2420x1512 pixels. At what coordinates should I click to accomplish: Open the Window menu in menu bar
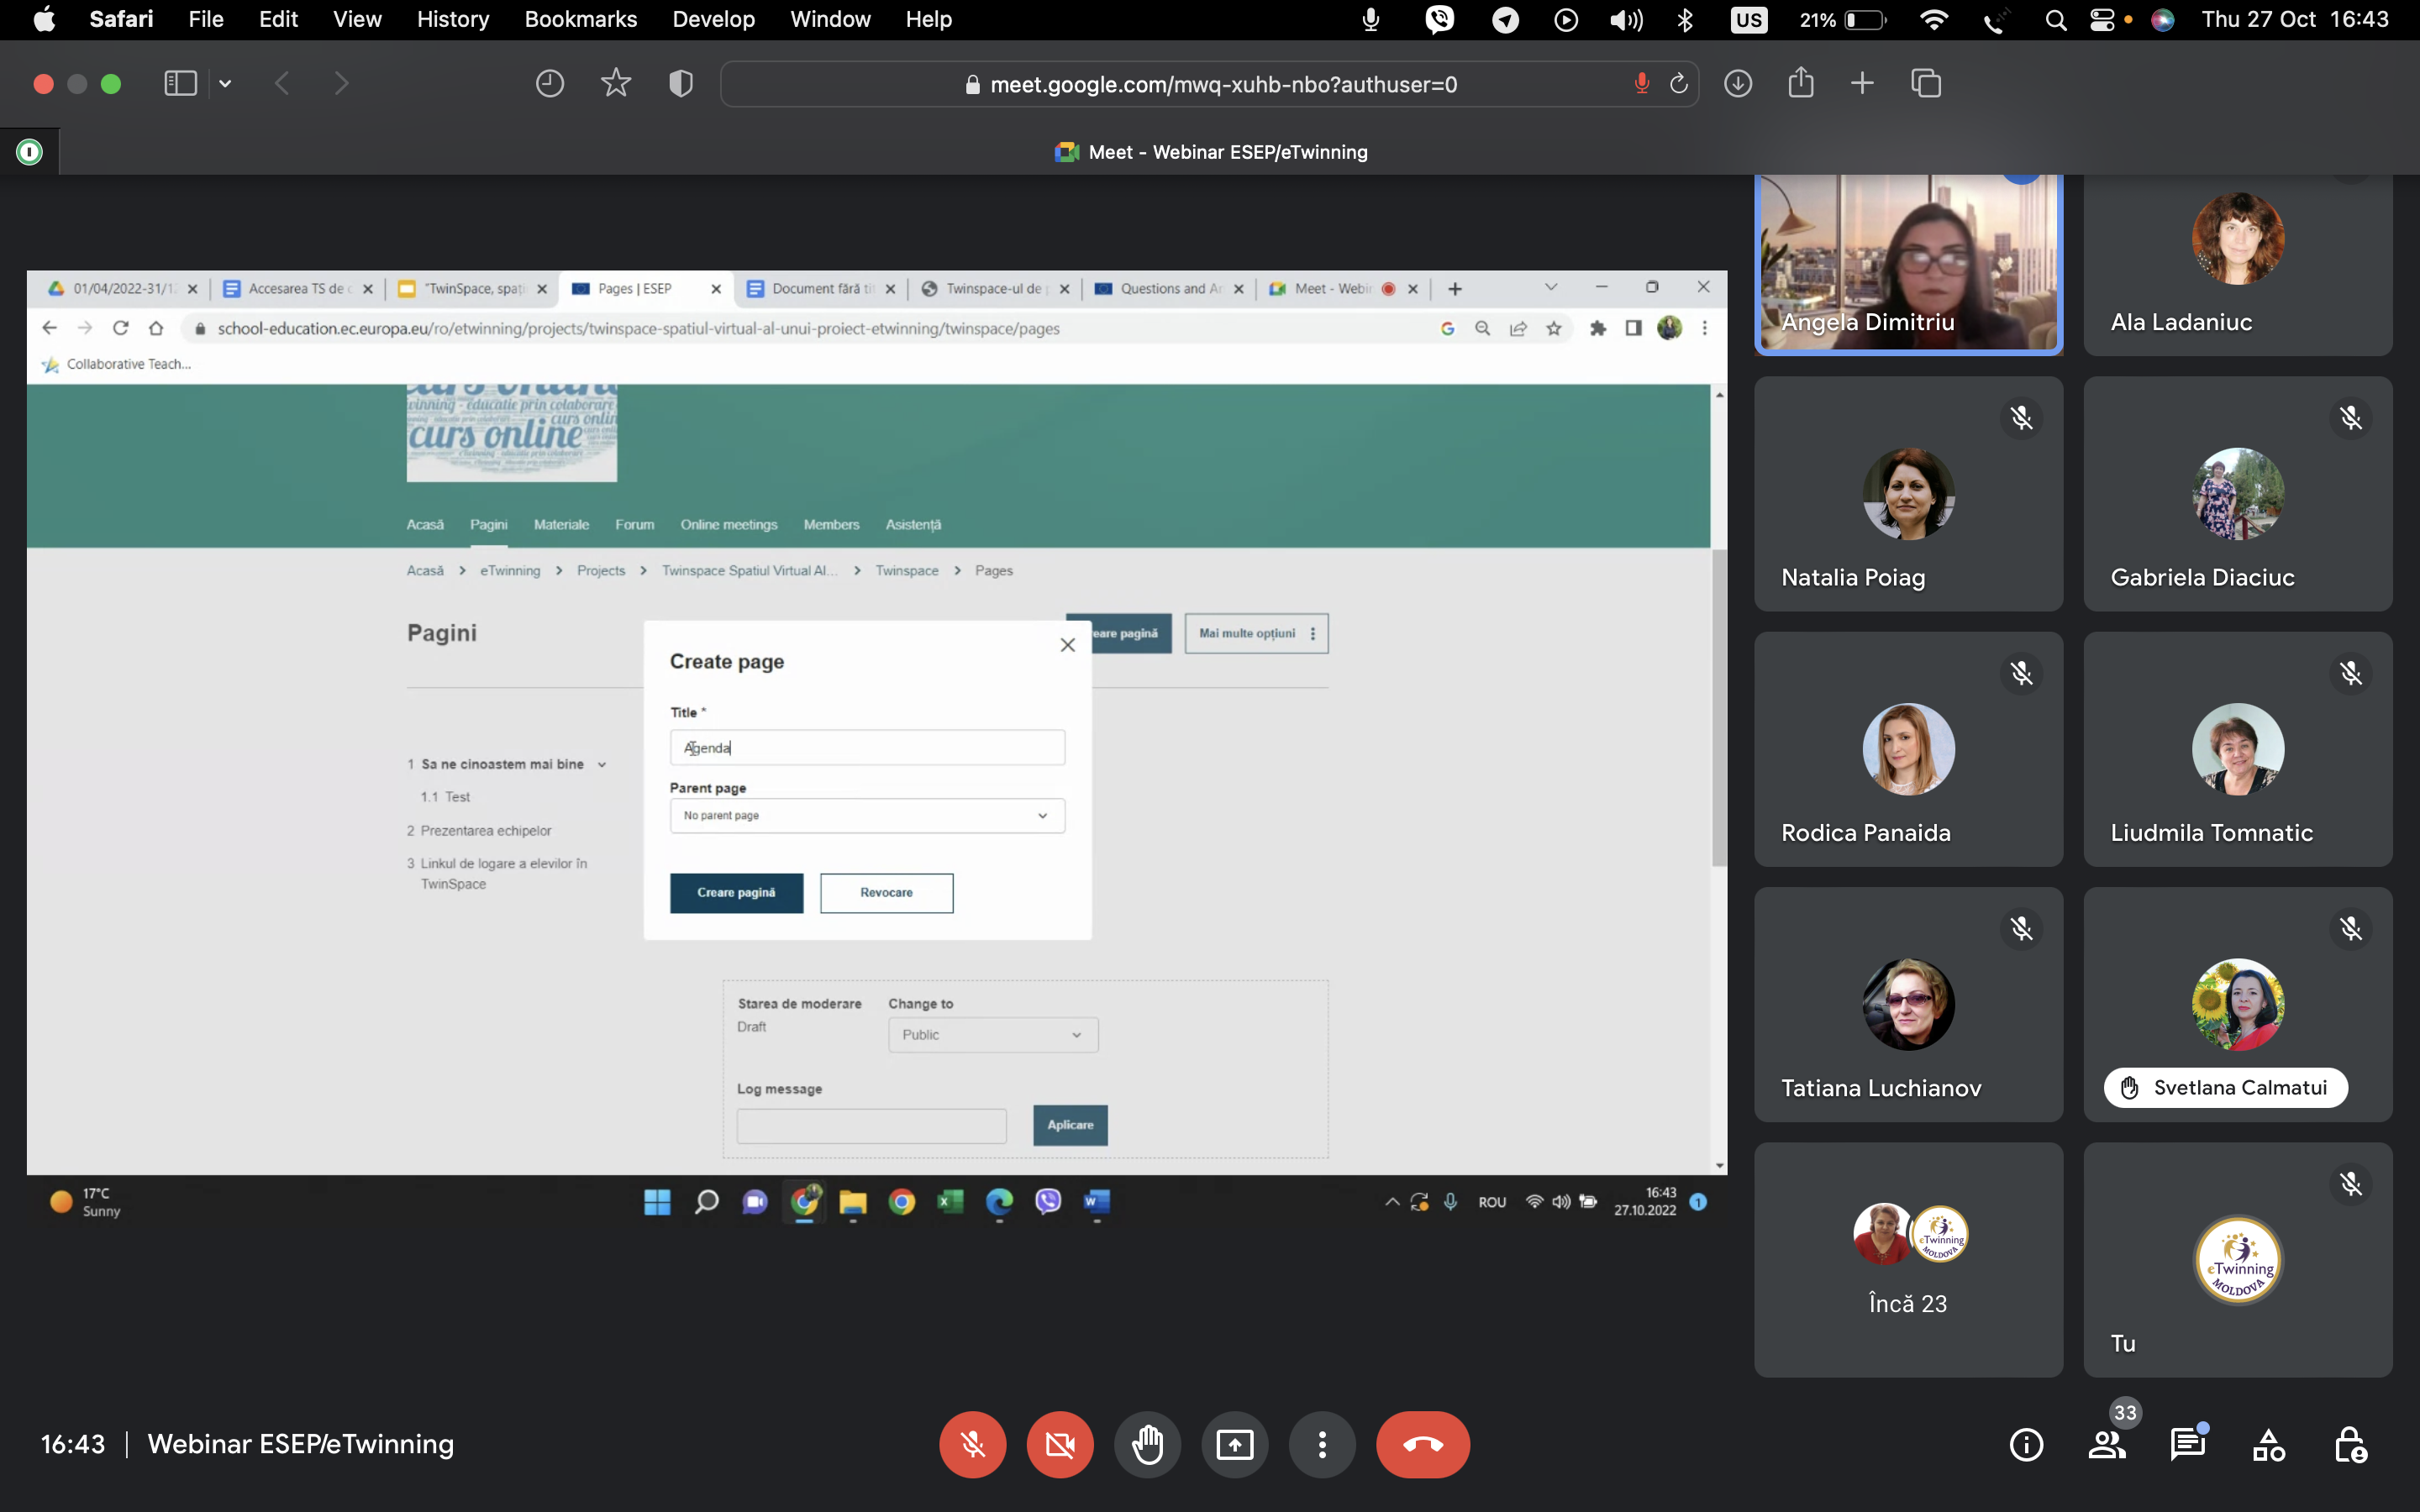tap(830, 19)
